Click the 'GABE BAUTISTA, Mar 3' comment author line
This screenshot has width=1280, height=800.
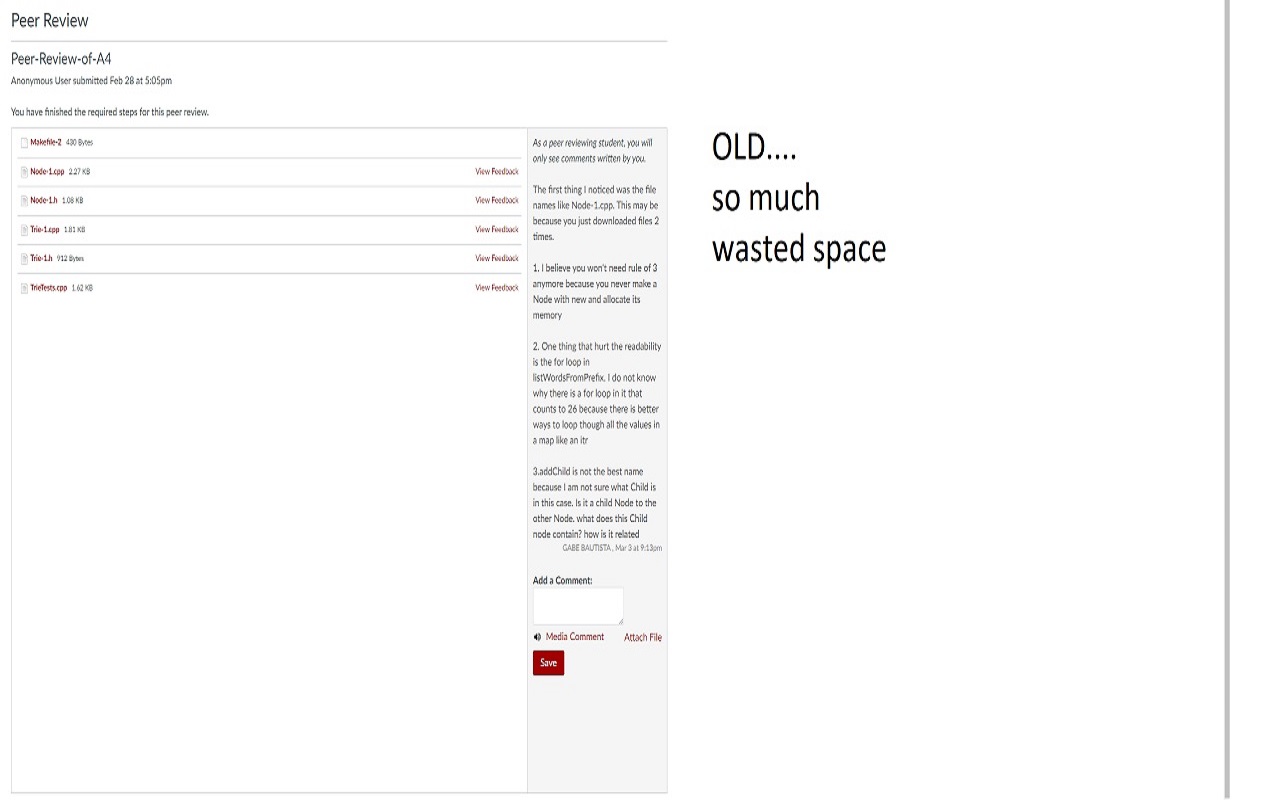(x=612, y=548)
